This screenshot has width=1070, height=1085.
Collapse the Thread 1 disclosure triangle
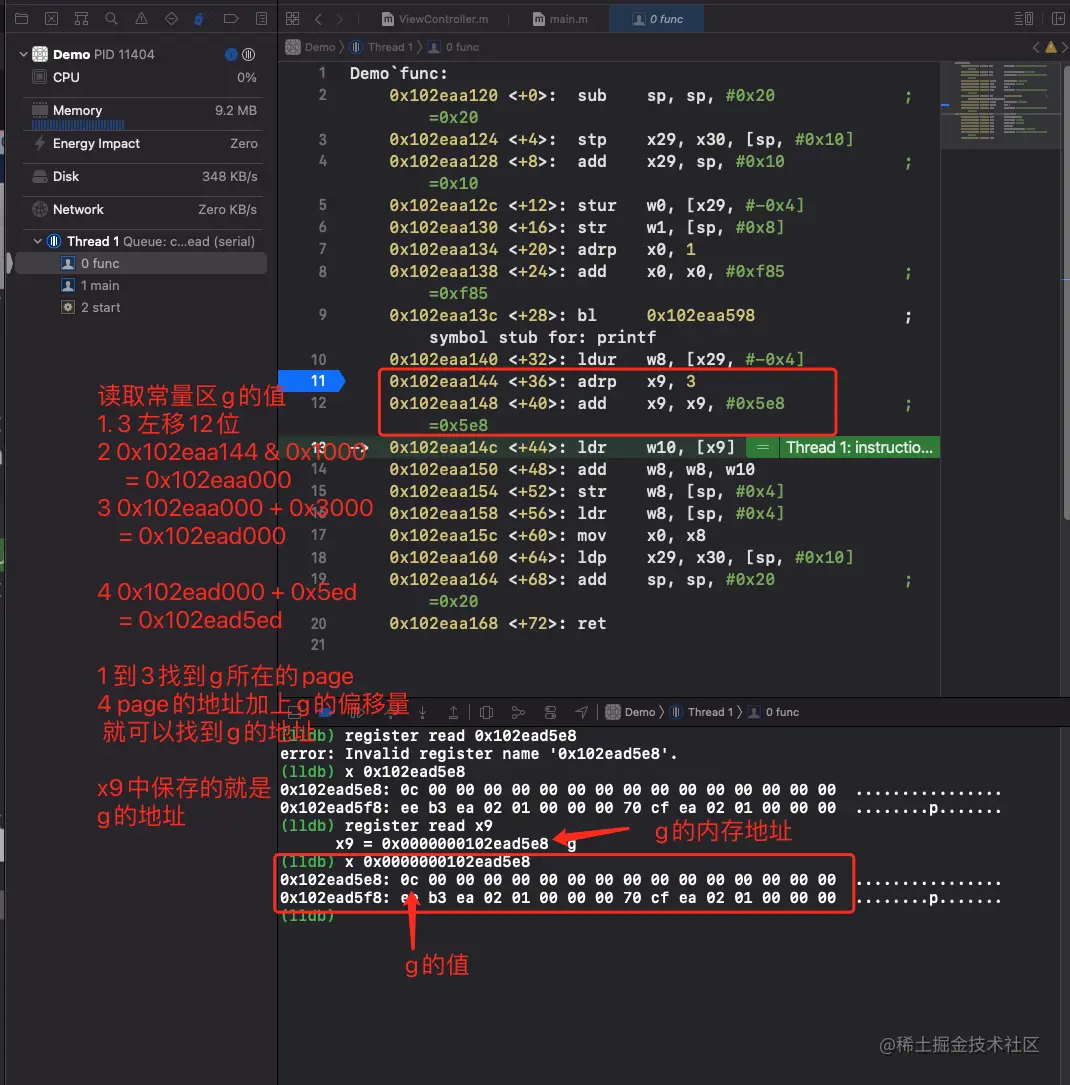pos(37,241)
